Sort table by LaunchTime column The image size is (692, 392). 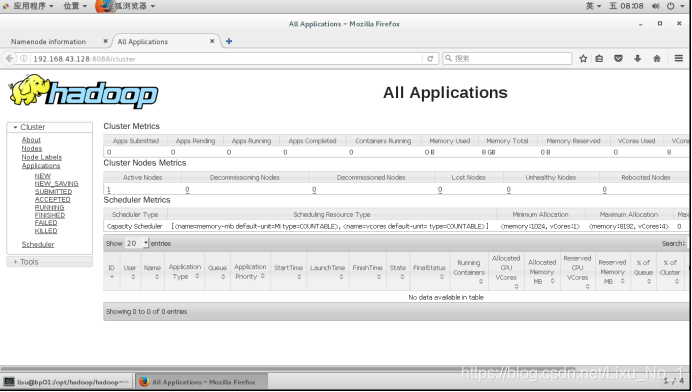coord(327,271)
